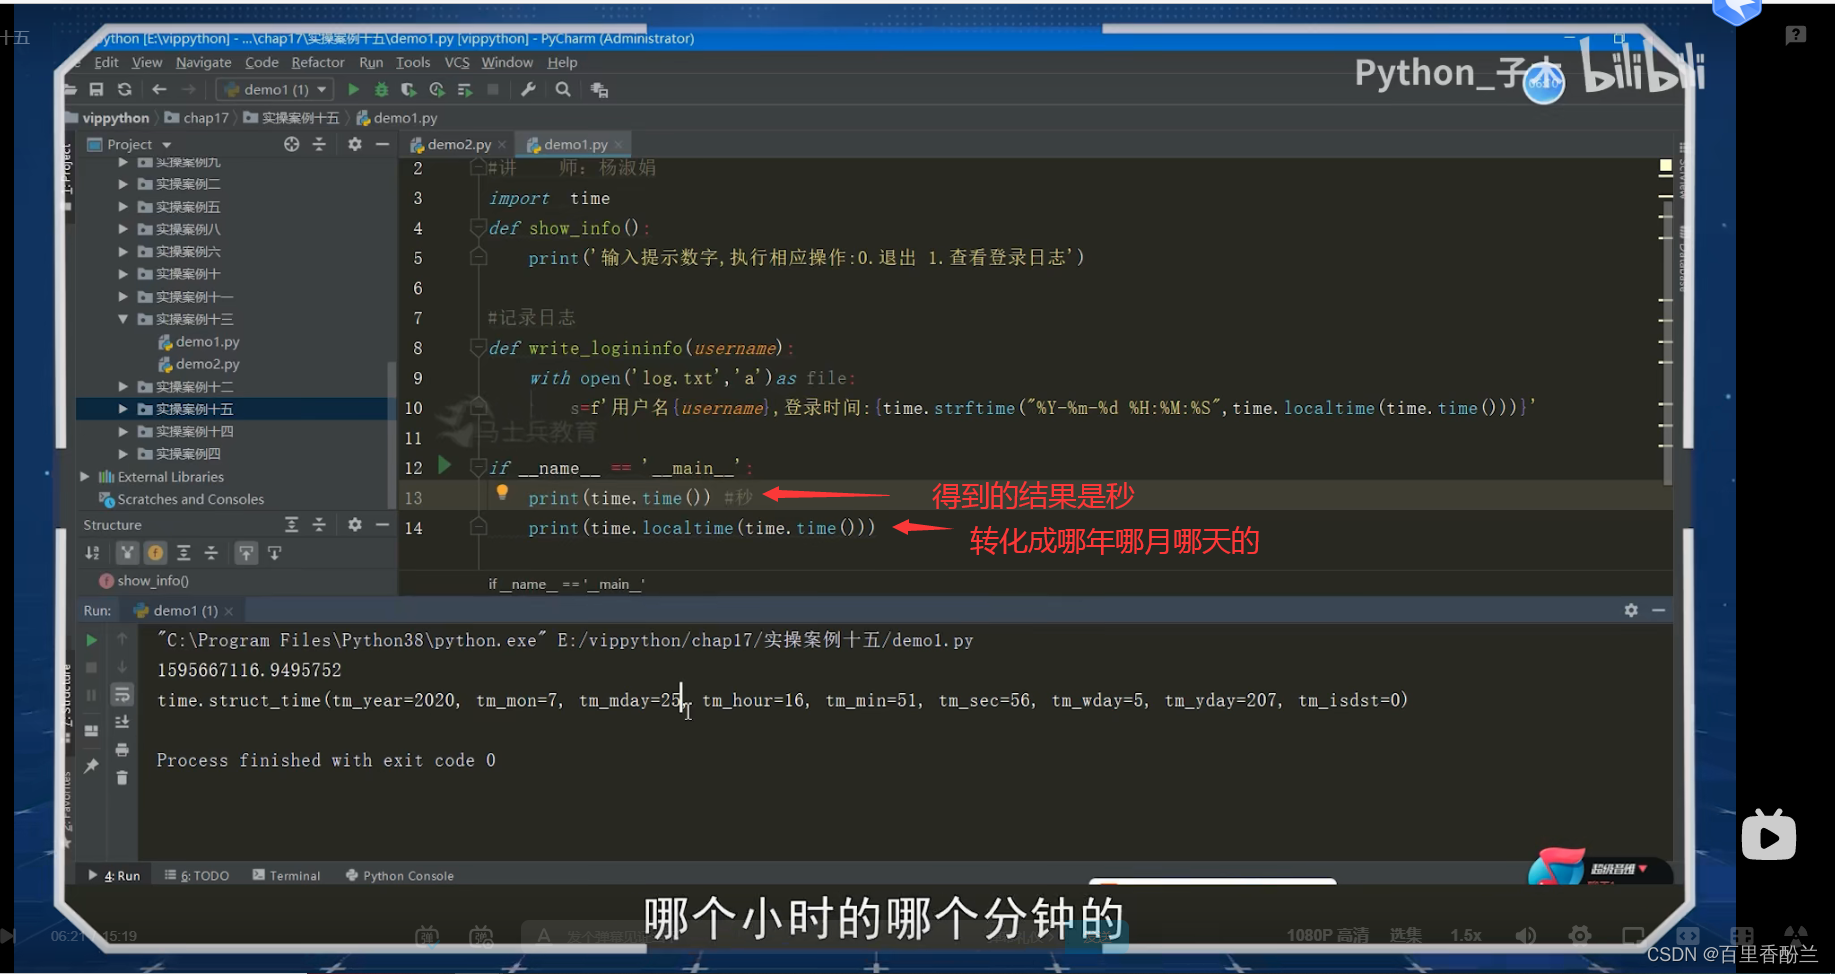This screenshot has width=1835, height=974.
Task: Open the Navigate menu
Action: 204,62
